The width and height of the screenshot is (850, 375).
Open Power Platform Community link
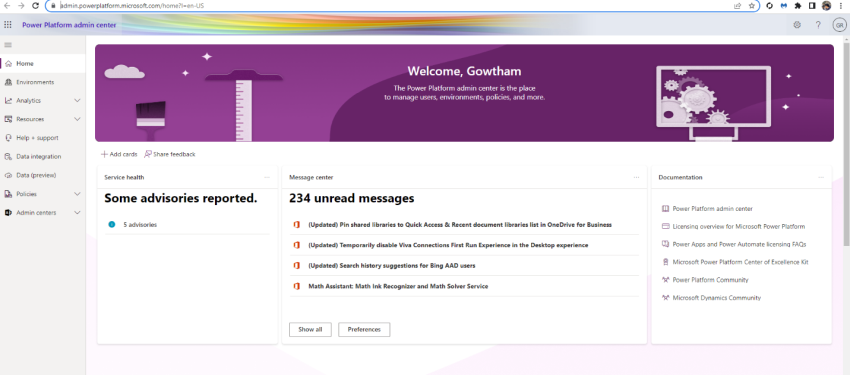(x=710, y=280)
